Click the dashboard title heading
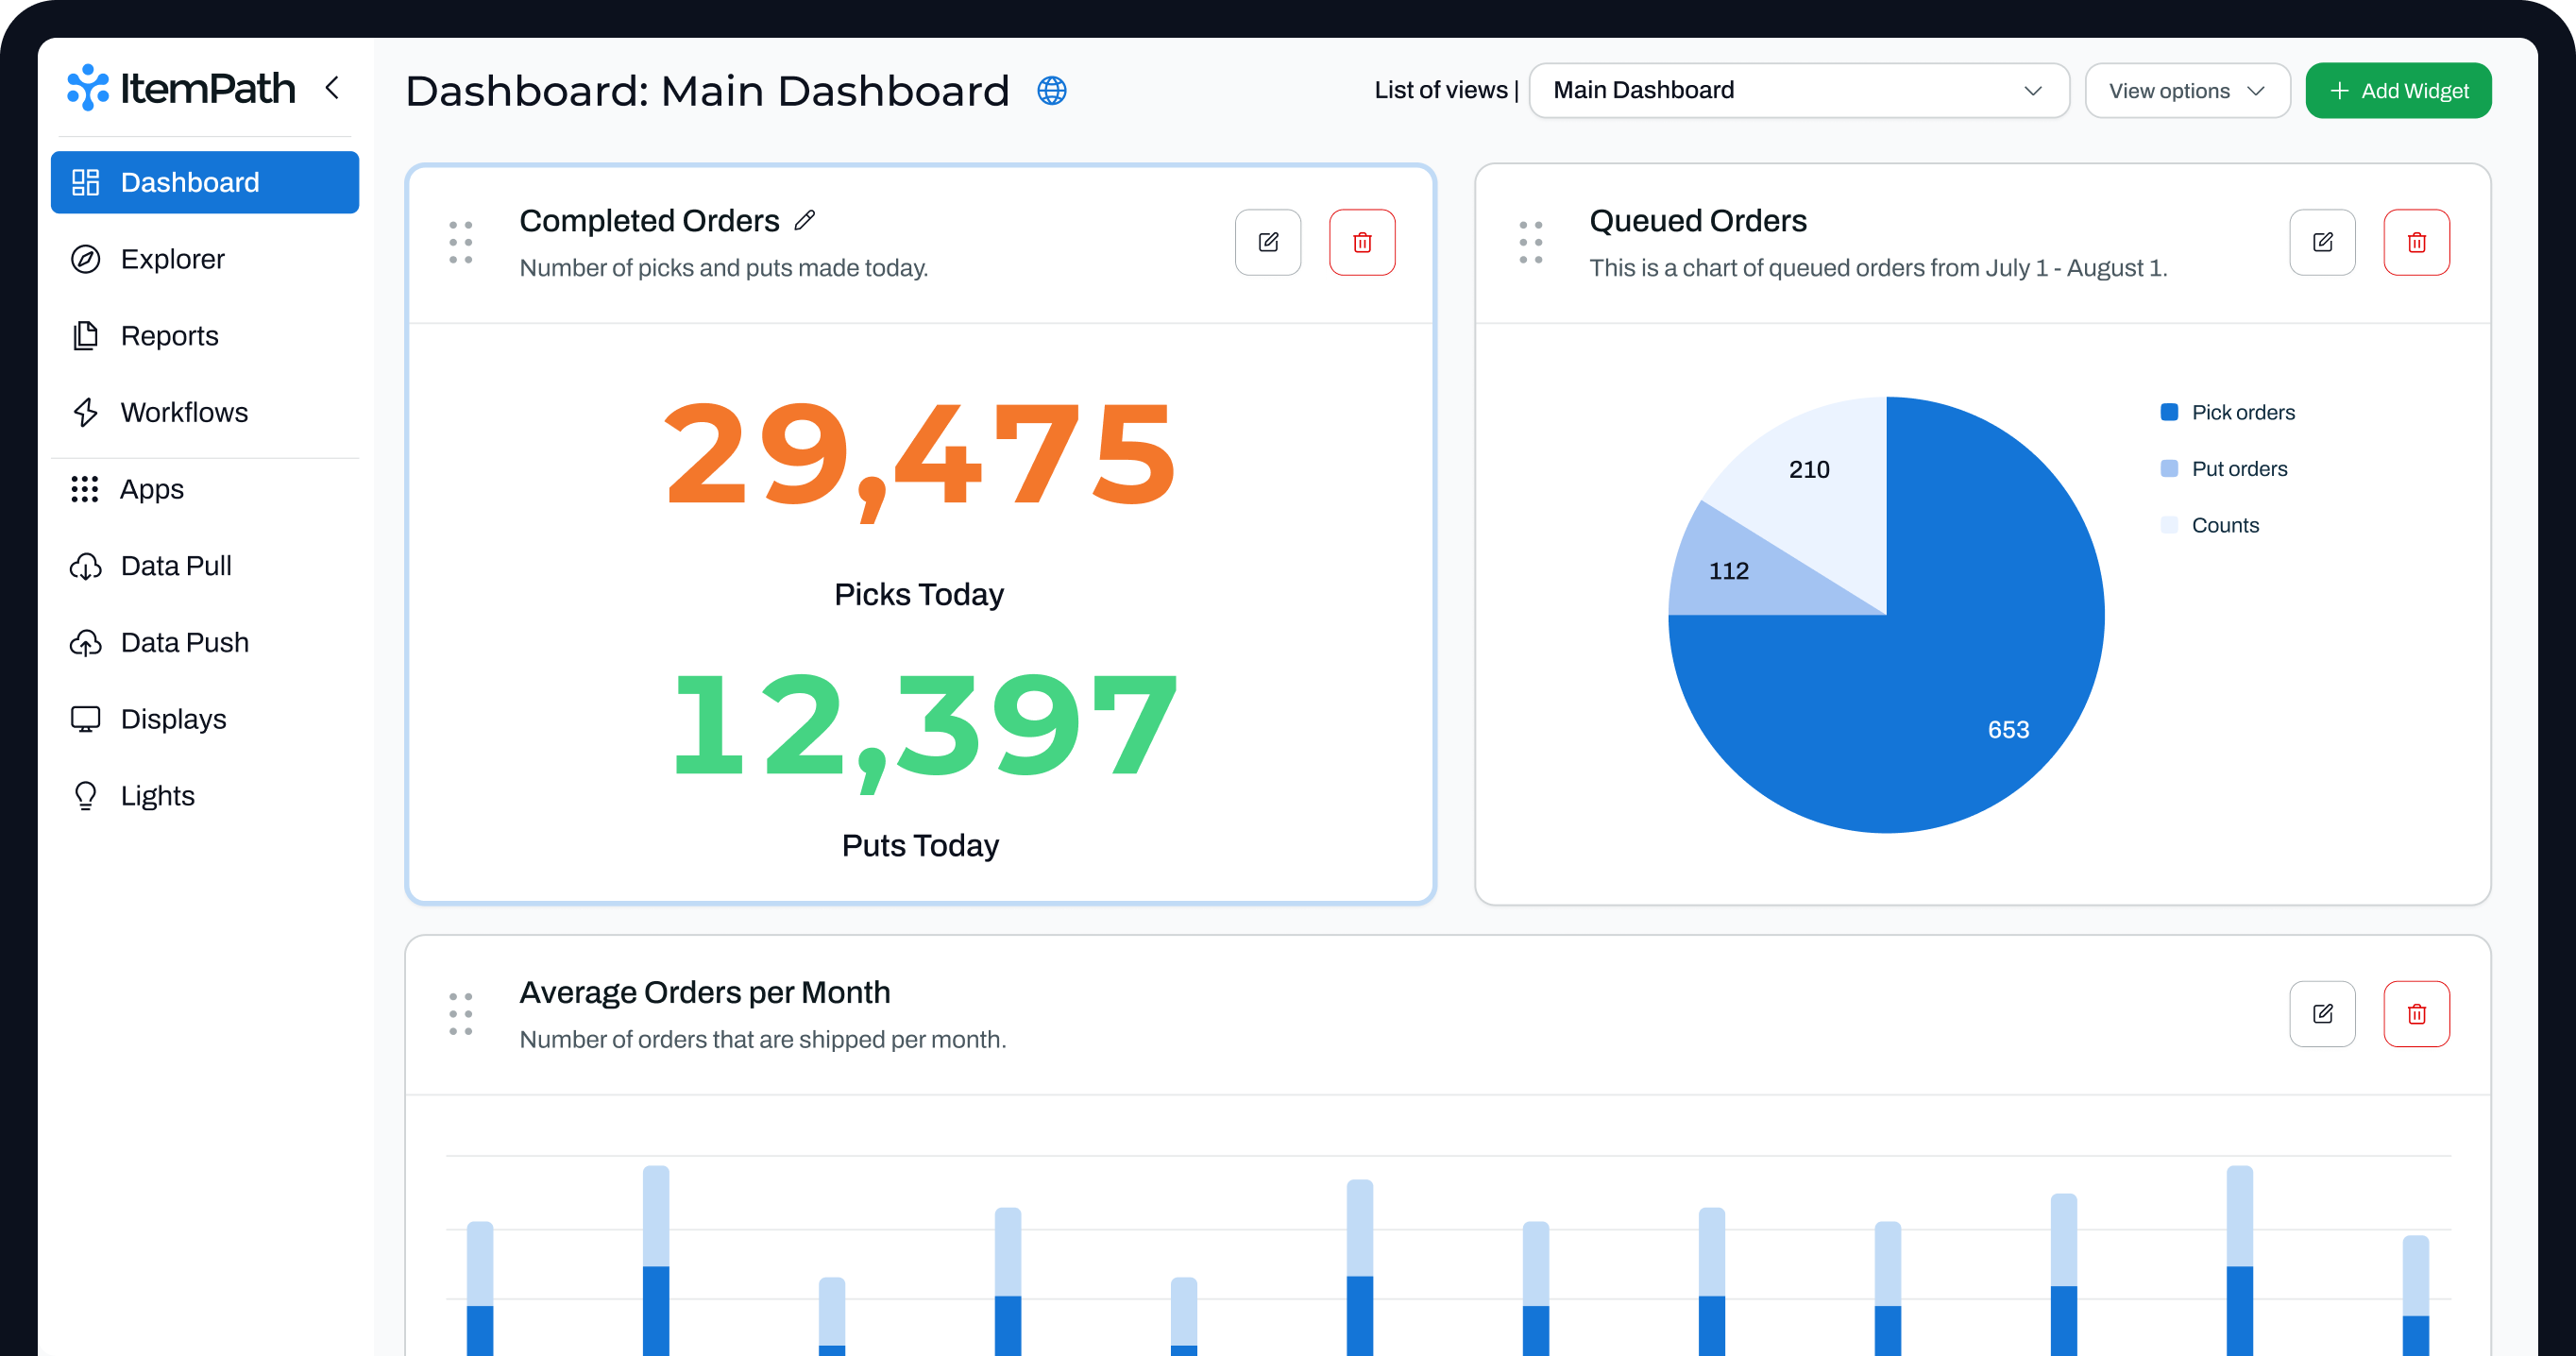The height and width of the screenshot is (1356, 2576). pos(708,91)
